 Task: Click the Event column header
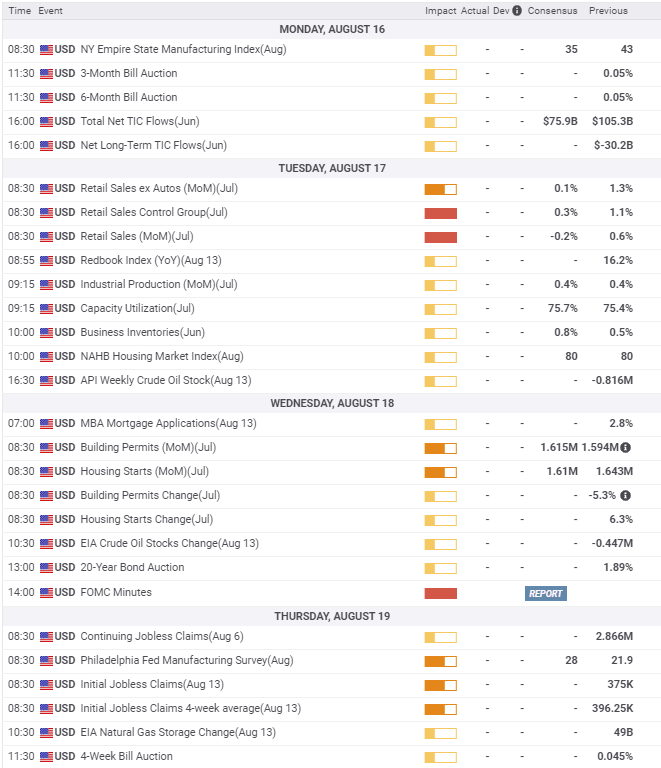point(50,10)
